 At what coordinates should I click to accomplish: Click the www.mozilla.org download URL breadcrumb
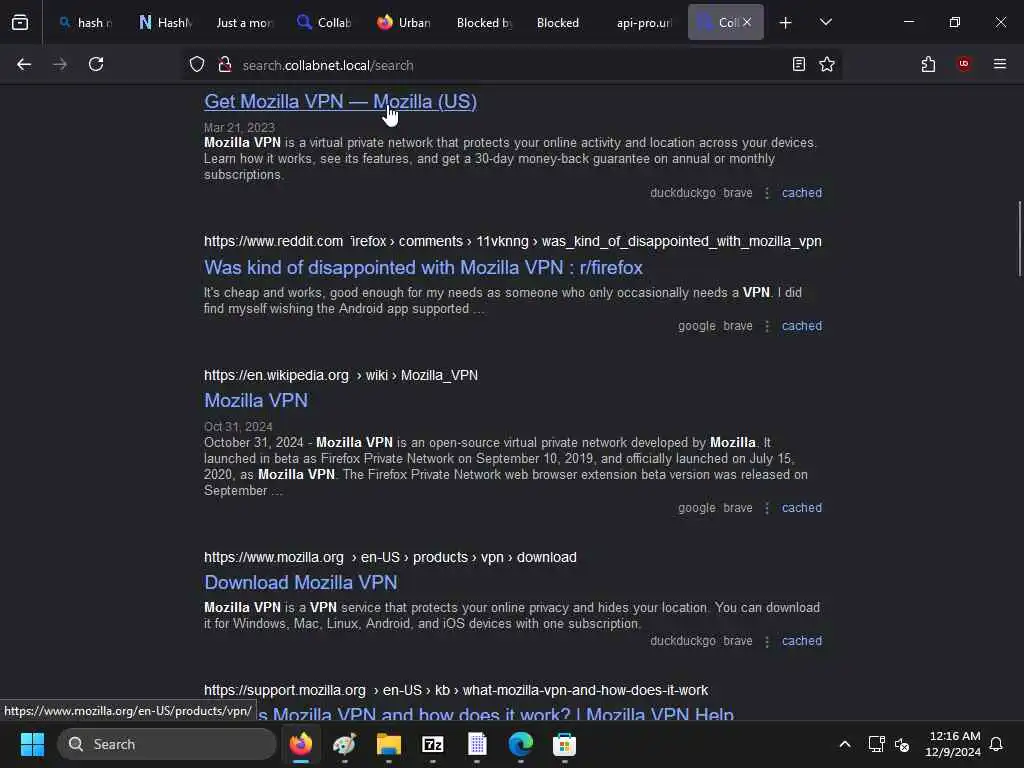[390, 558]
